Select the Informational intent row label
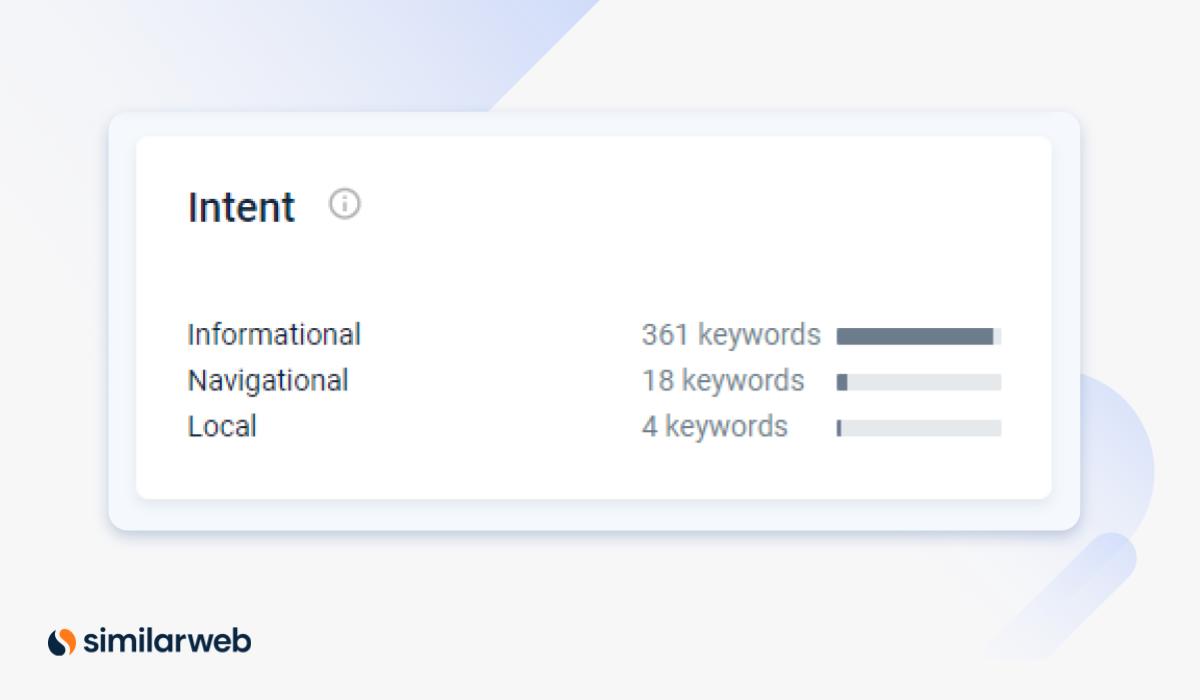 pyautogui.click(x=274, y=335)
